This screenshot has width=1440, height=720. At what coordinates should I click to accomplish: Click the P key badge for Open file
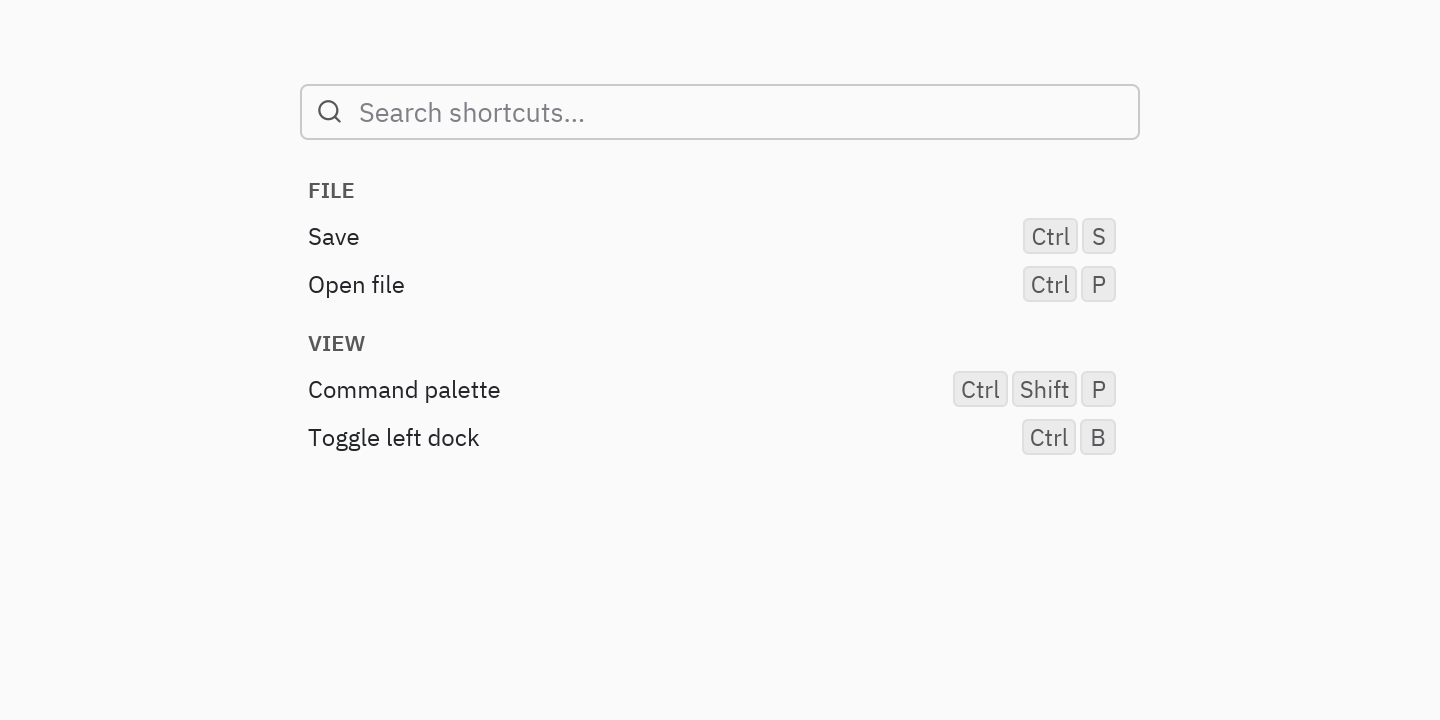pos(1098,285)
